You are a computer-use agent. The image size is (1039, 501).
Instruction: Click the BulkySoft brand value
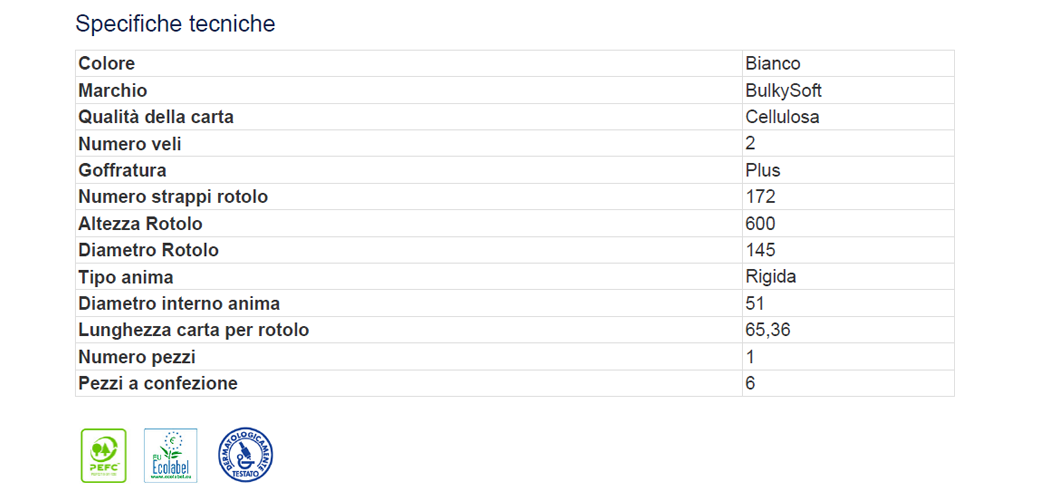point(783,91)
